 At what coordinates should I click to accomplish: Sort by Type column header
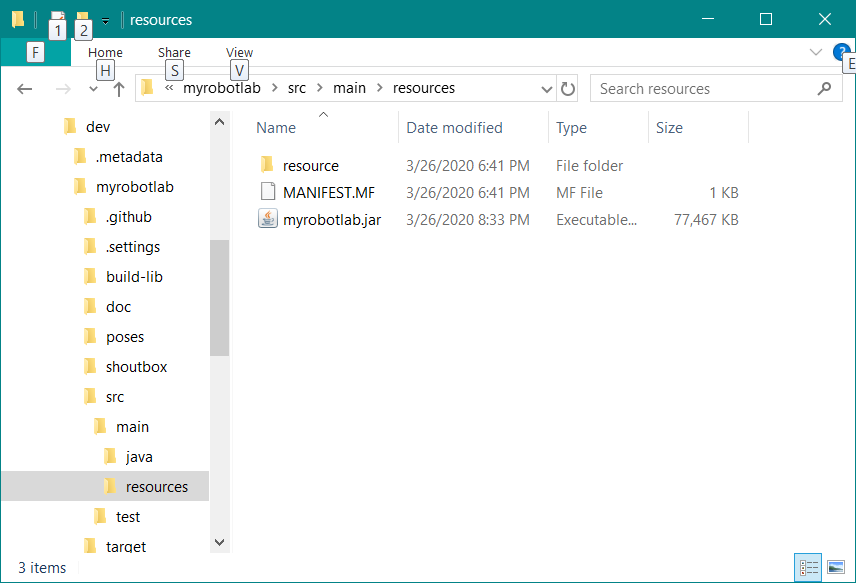click(571, 128)
